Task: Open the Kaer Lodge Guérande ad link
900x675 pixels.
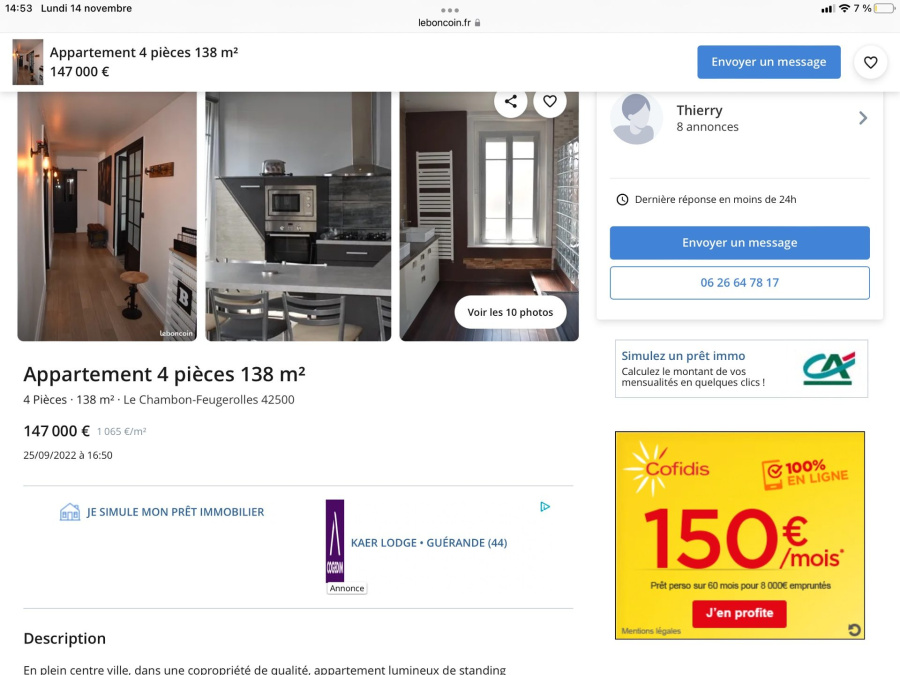Action: point(429,543)
